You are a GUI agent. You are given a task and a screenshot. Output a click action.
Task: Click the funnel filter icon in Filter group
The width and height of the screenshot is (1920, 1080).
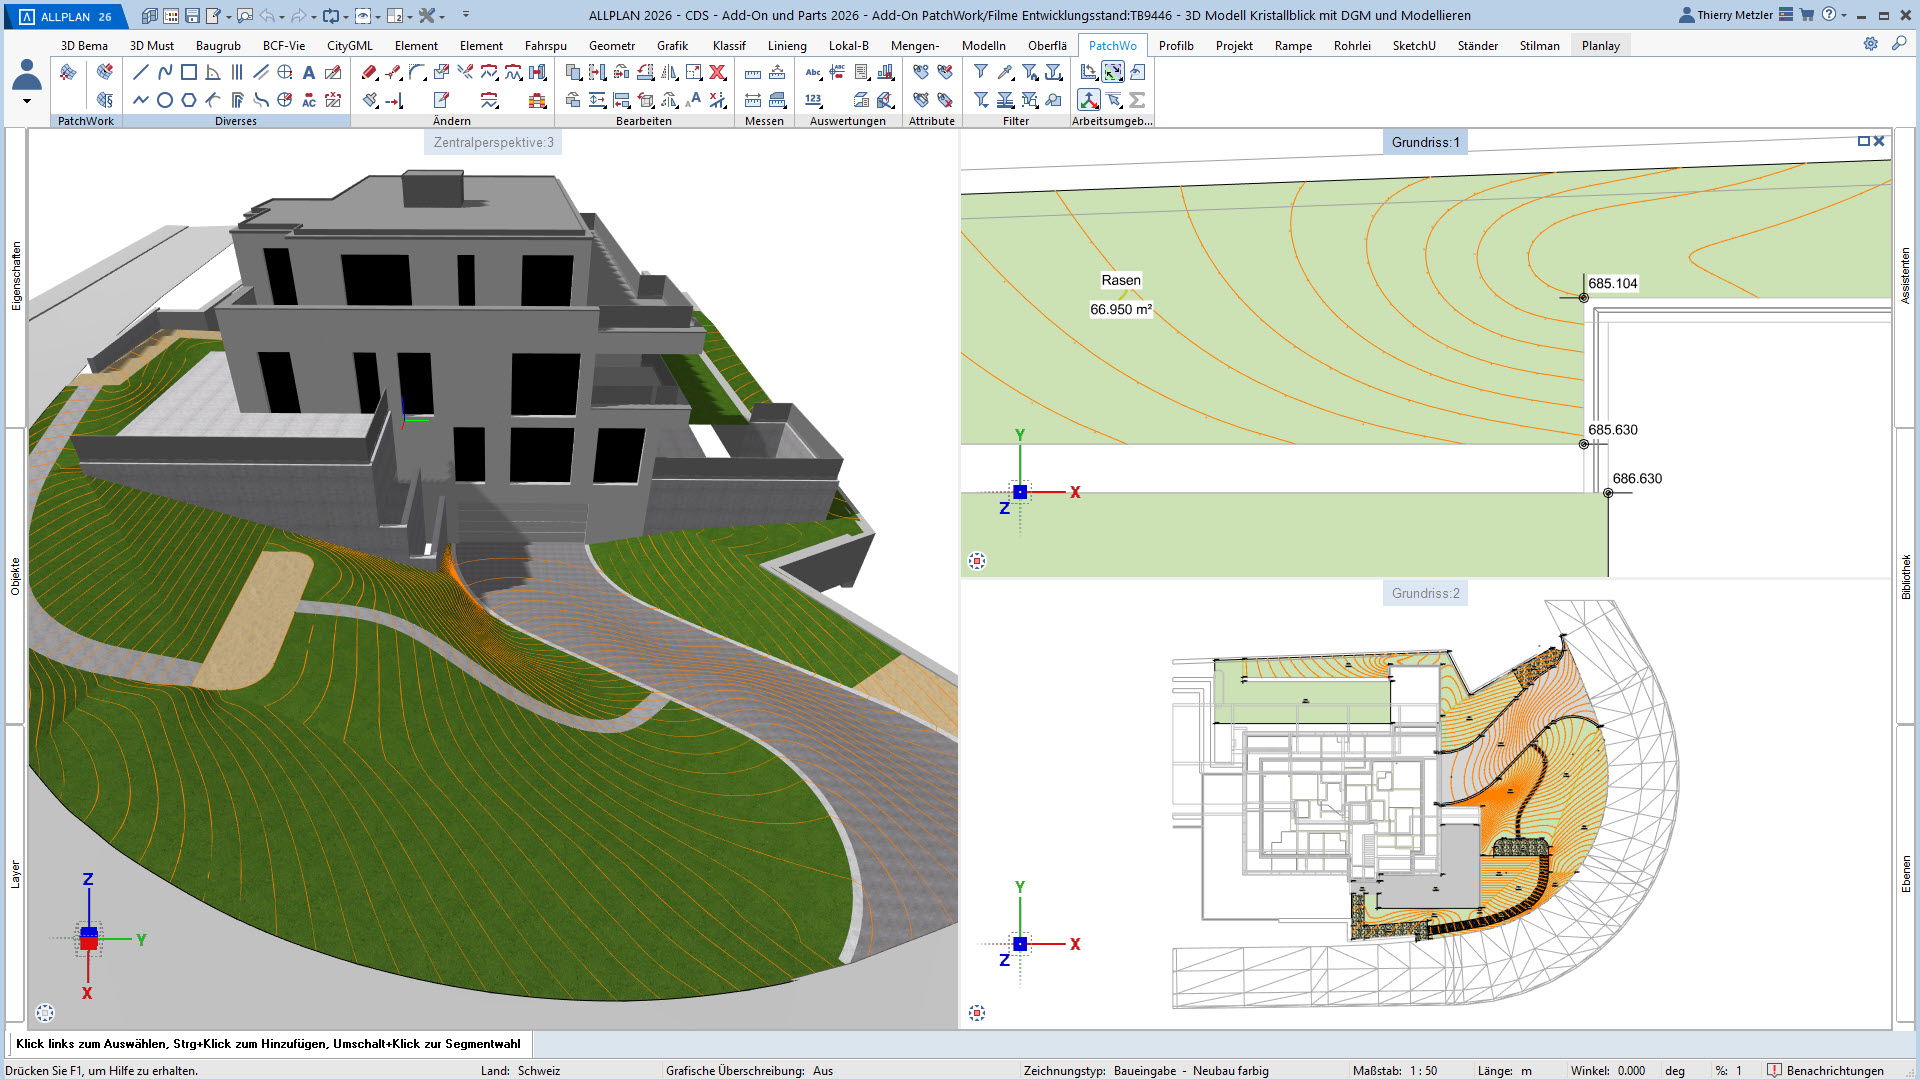click(981, 72)
